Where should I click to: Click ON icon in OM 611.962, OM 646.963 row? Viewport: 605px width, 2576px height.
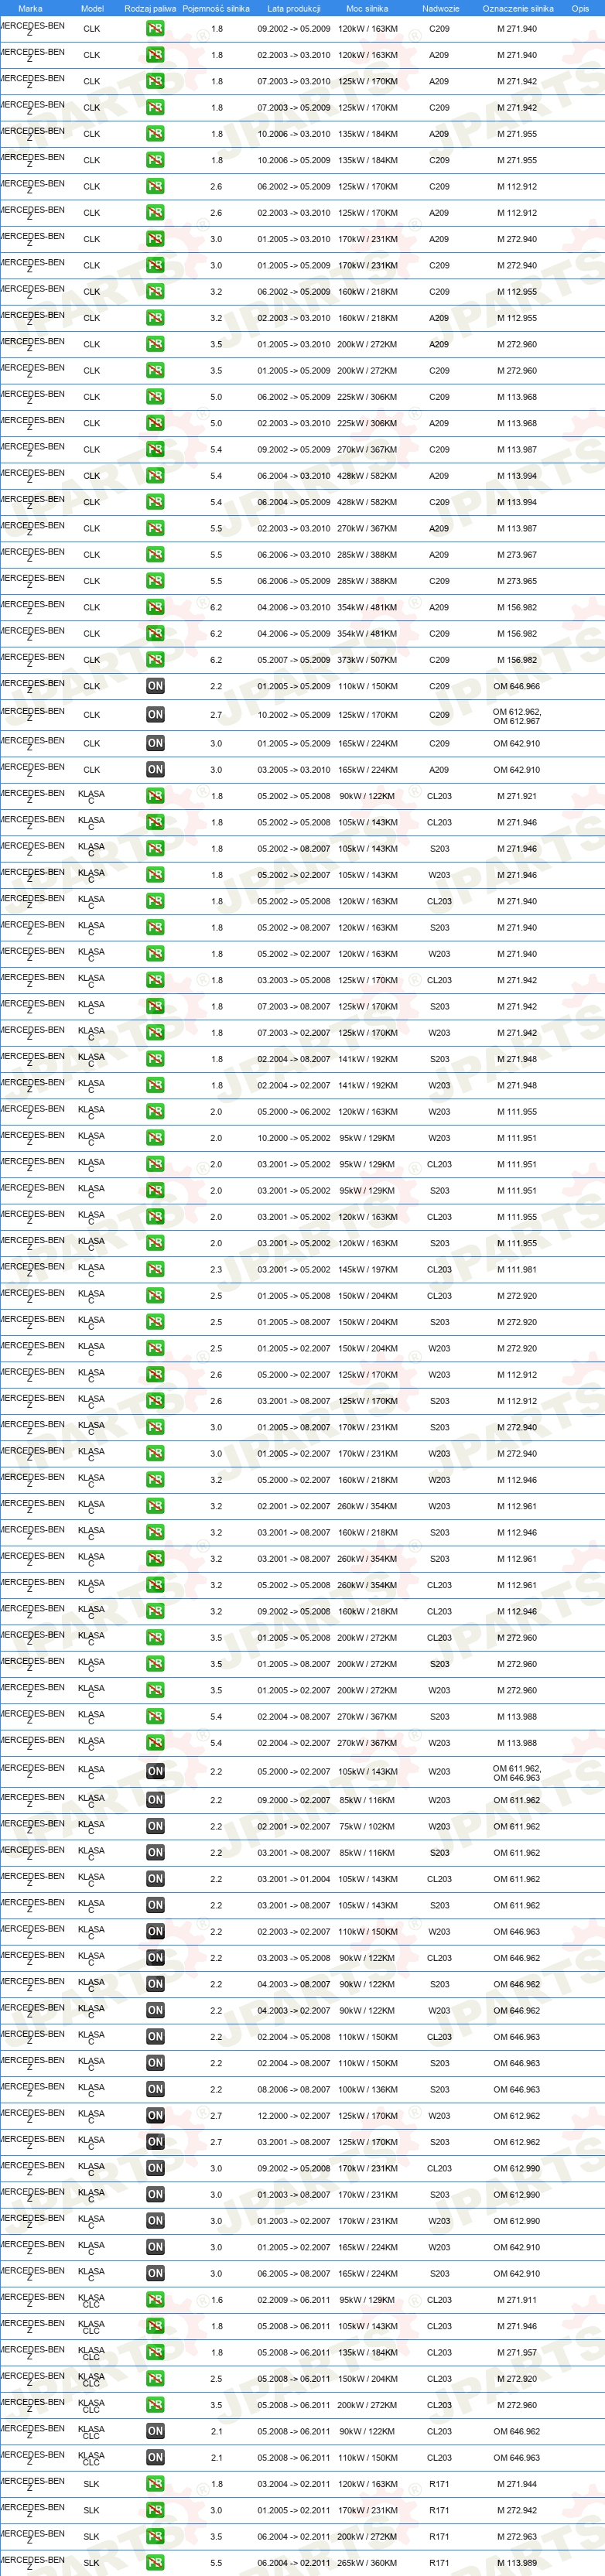pyautogui.click(x=155, y=1771)
